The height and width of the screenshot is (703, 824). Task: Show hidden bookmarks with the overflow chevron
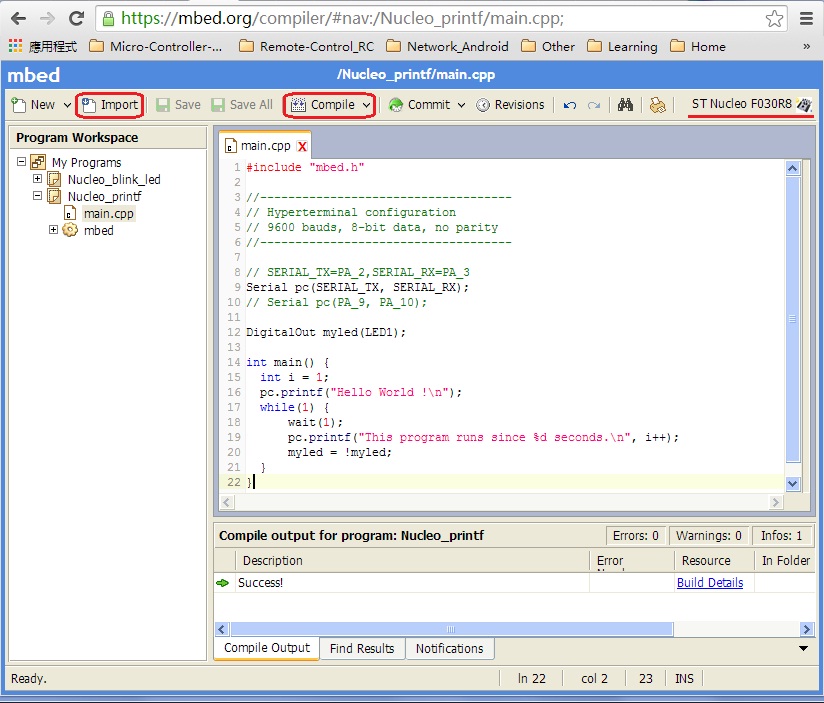(807, 47)
